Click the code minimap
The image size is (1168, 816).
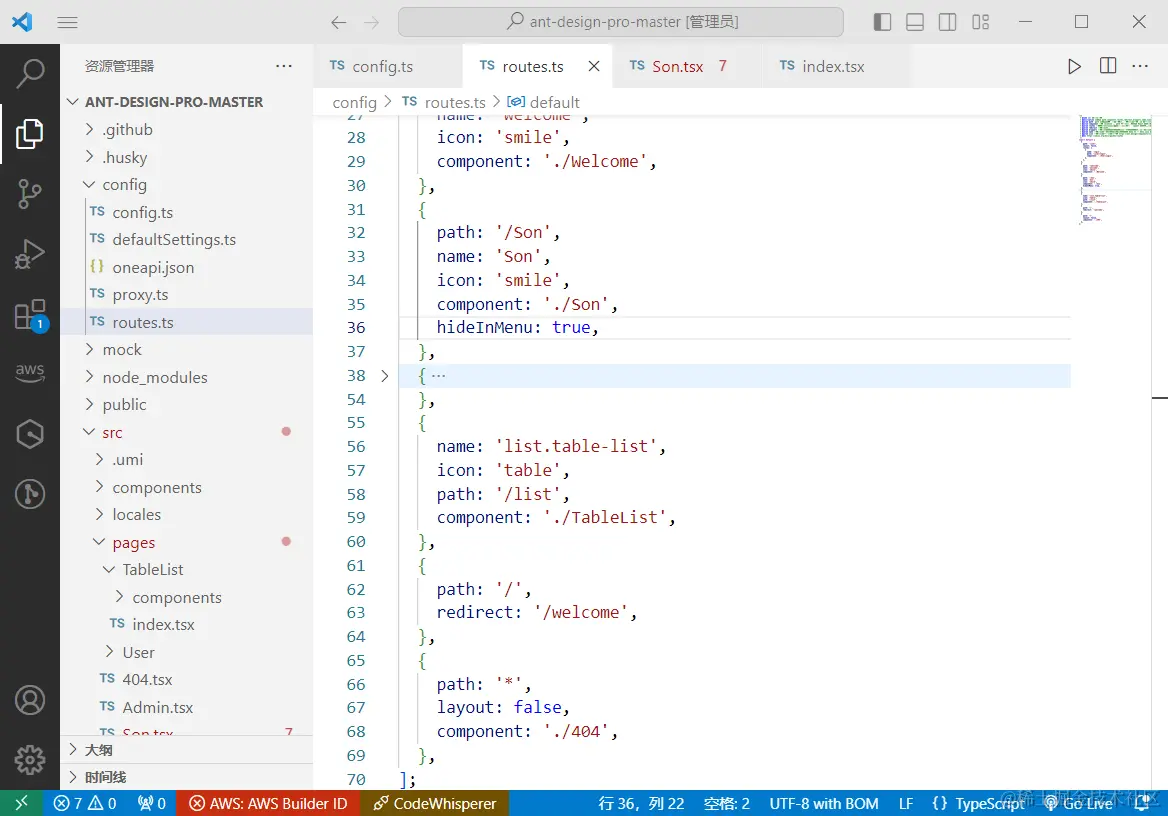point(1115,170)
